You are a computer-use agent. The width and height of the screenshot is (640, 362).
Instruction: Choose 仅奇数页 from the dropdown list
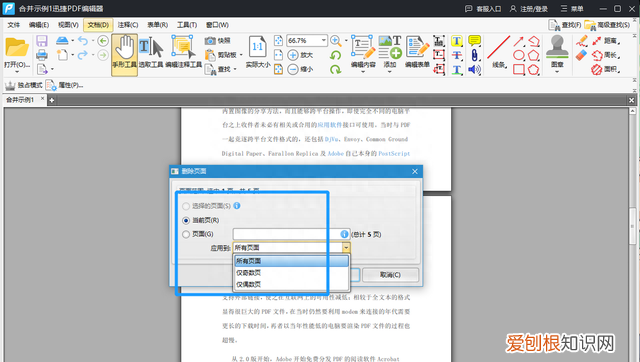click(x=291, y=273)
